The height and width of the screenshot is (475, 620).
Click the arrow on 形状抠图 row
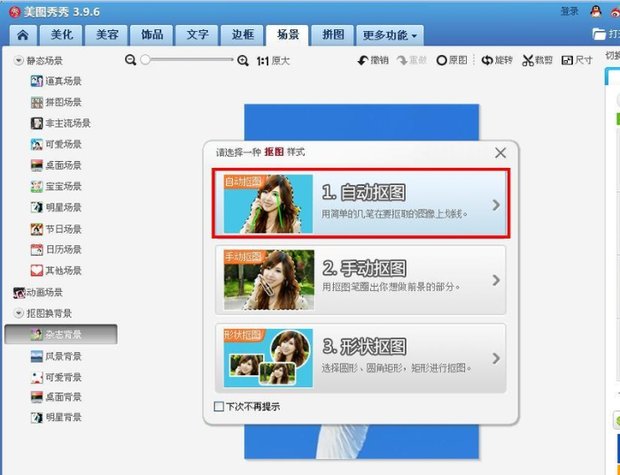[x=496, y=358]
